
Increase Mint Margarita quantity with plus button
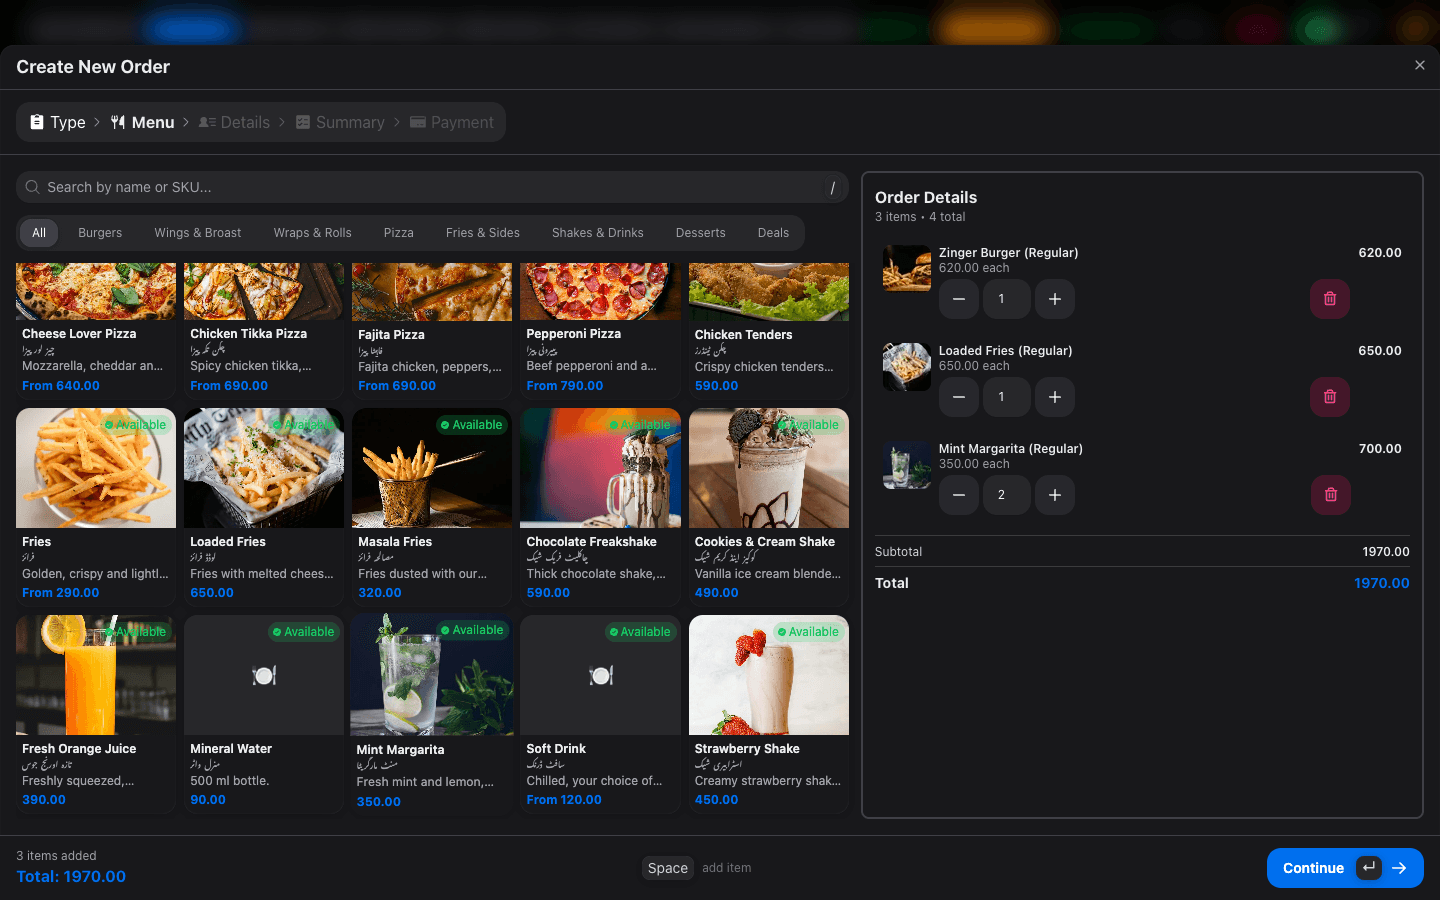click(1054, 495)
